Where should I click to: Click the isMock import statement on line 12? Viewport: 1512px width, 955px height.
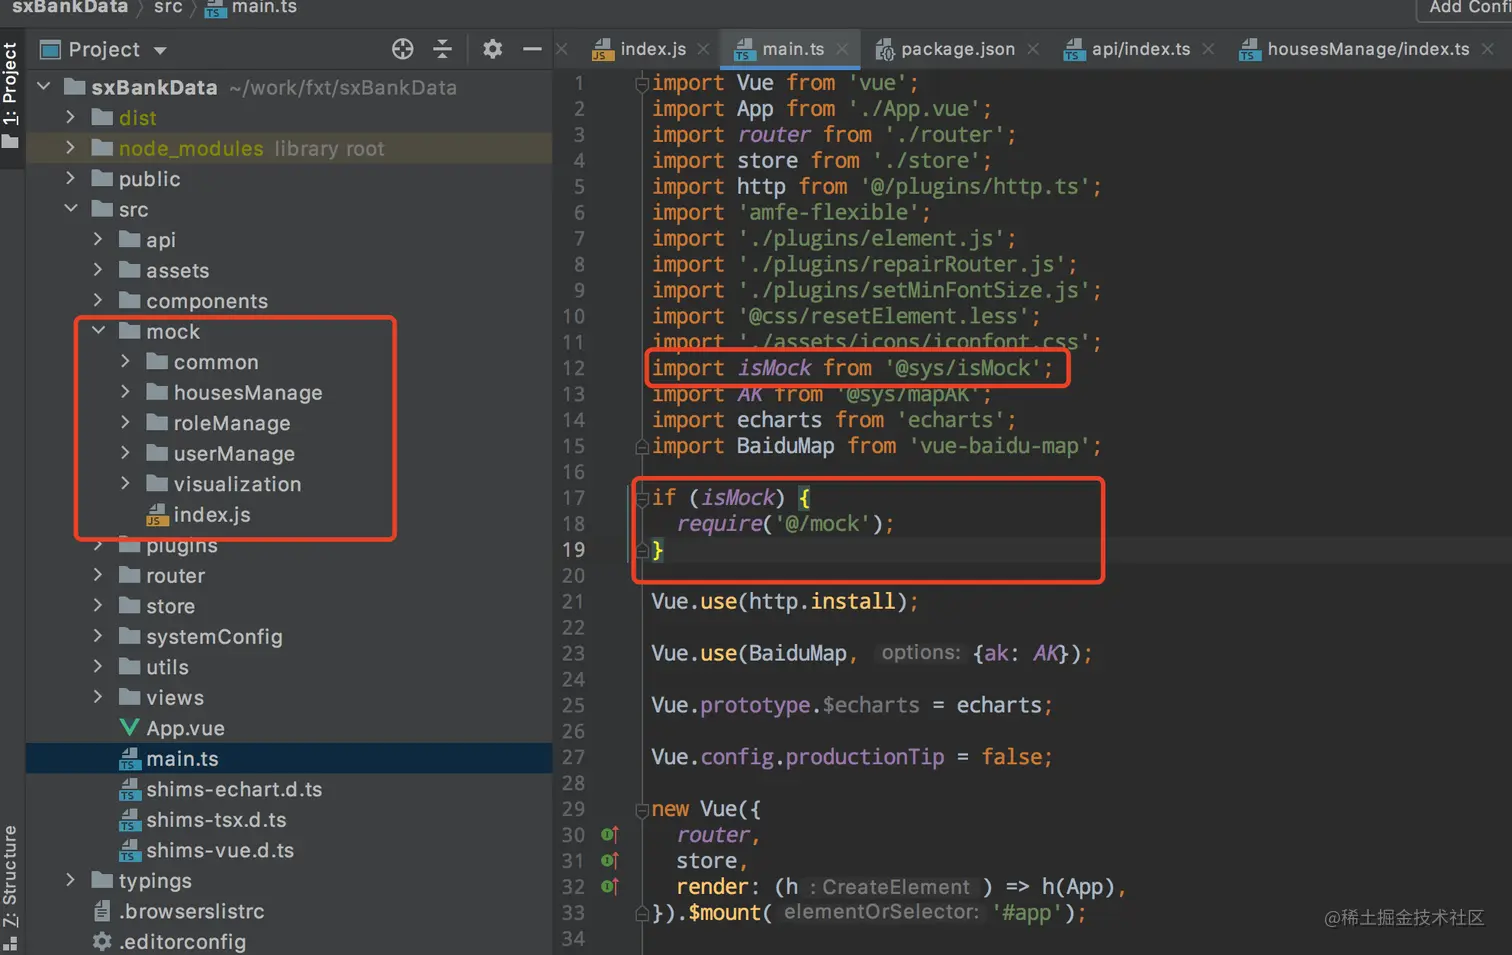(853, 368)
